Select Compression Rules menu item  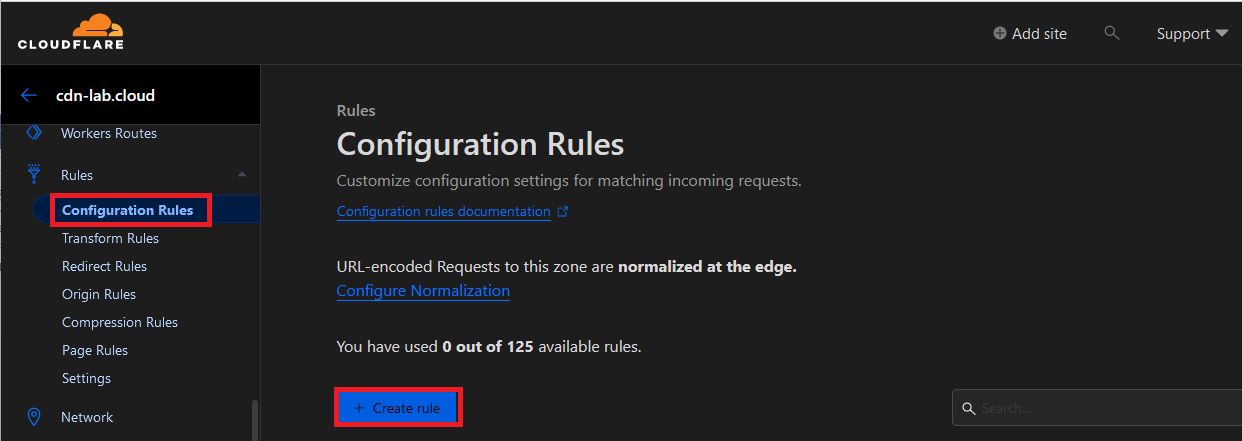120,322
